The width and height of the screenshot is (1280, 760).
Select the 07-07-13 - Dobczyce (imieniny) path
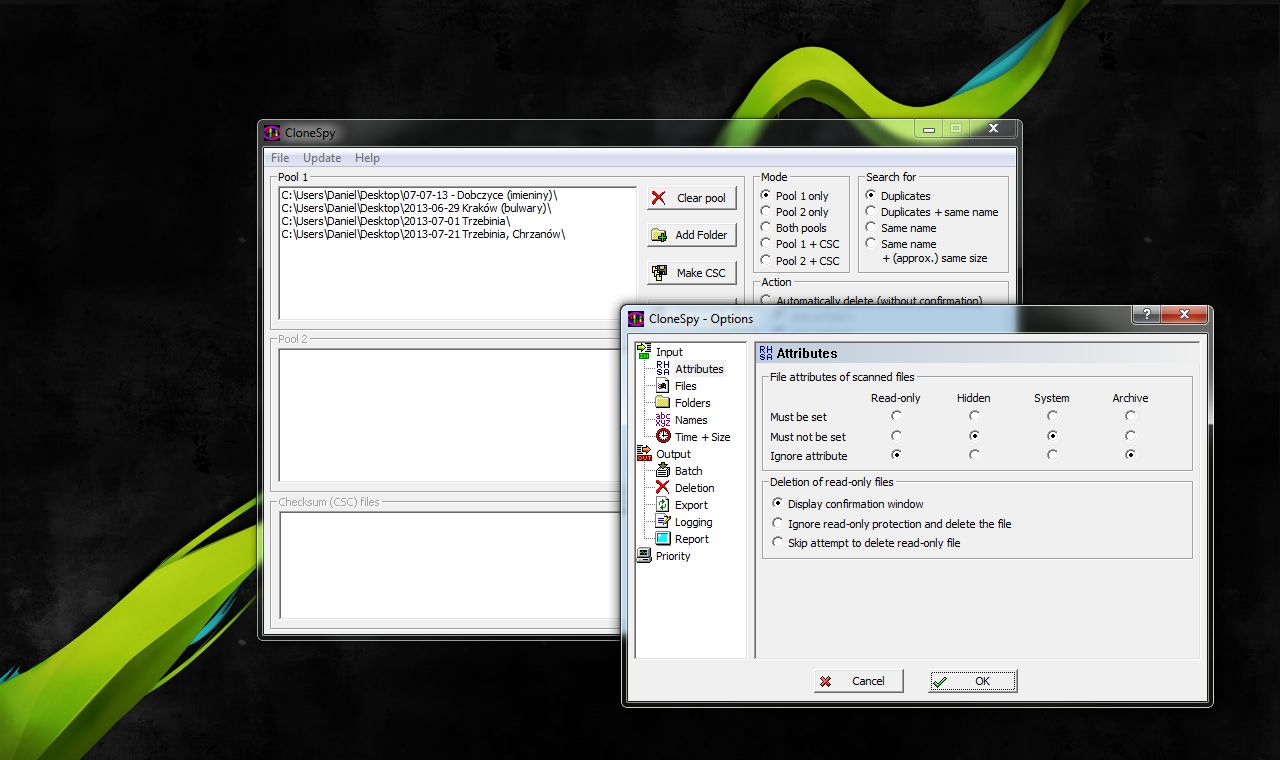click(x=419, y=195)
